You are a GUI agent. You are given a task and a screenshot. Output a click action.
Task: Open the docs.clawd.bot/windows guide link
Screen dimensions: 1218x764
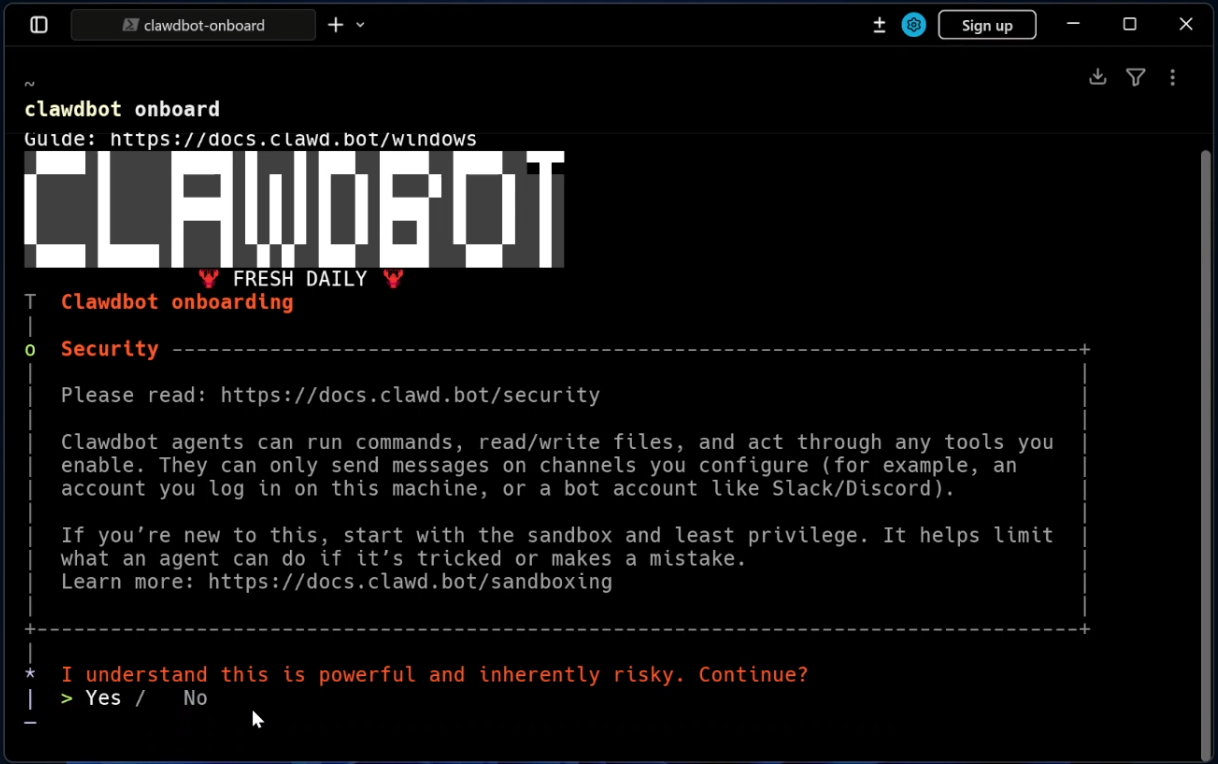pos(293,139)
